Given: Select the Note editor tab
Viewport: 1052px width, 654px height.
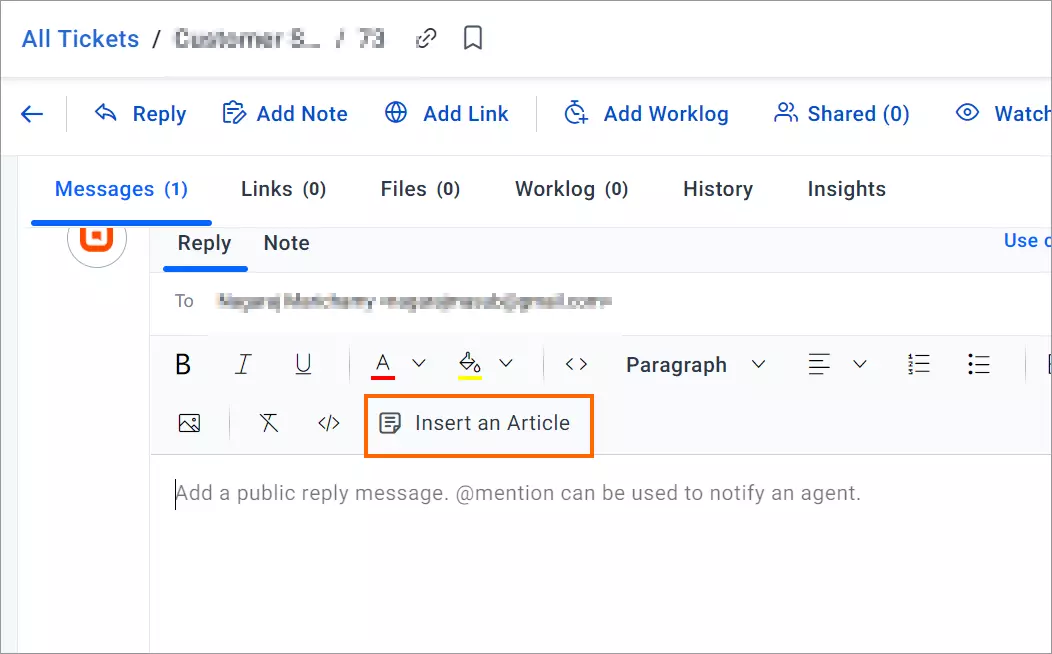Looking at the screenshot, I should 286,243.
